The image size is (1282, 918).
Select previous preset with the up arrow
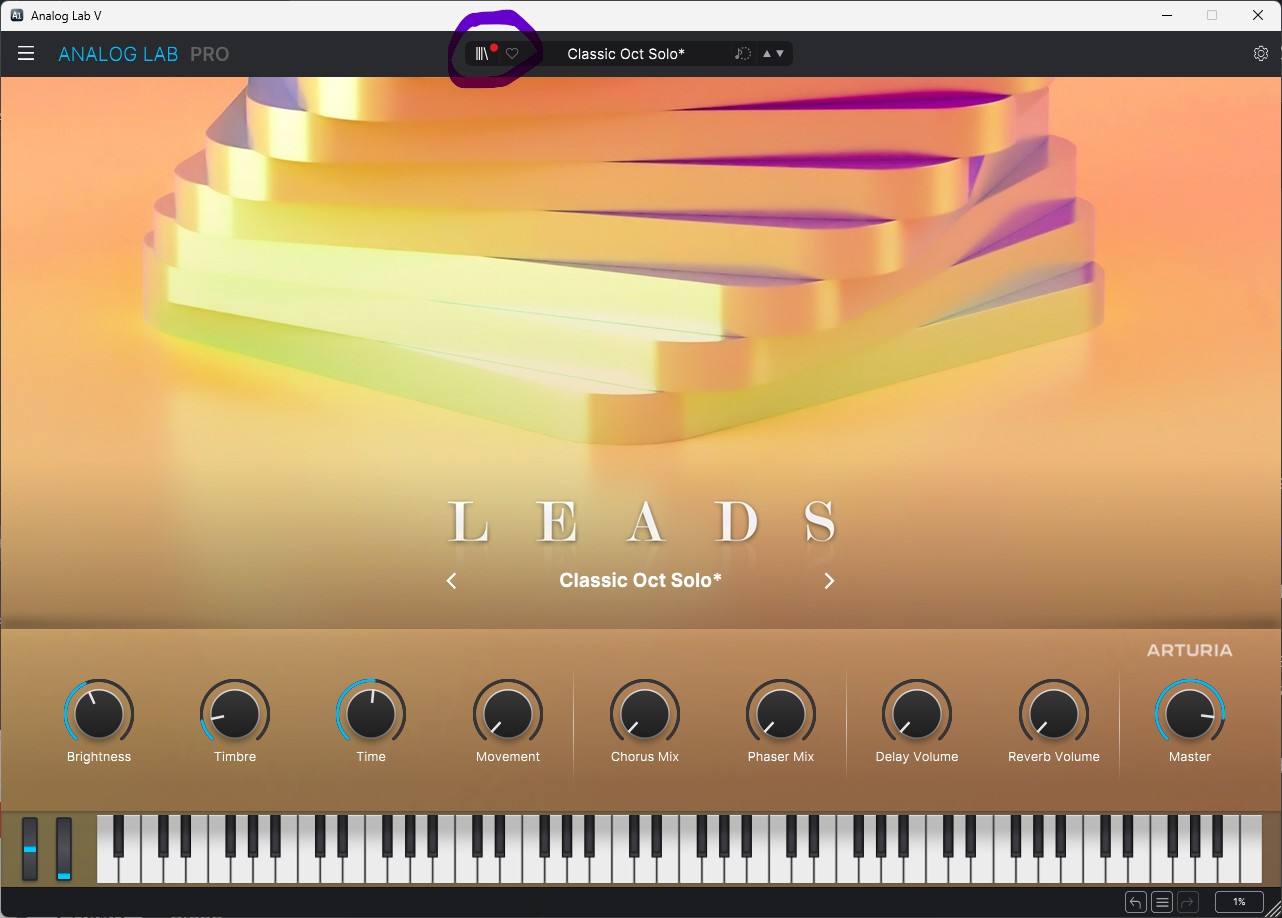point(767,54)
